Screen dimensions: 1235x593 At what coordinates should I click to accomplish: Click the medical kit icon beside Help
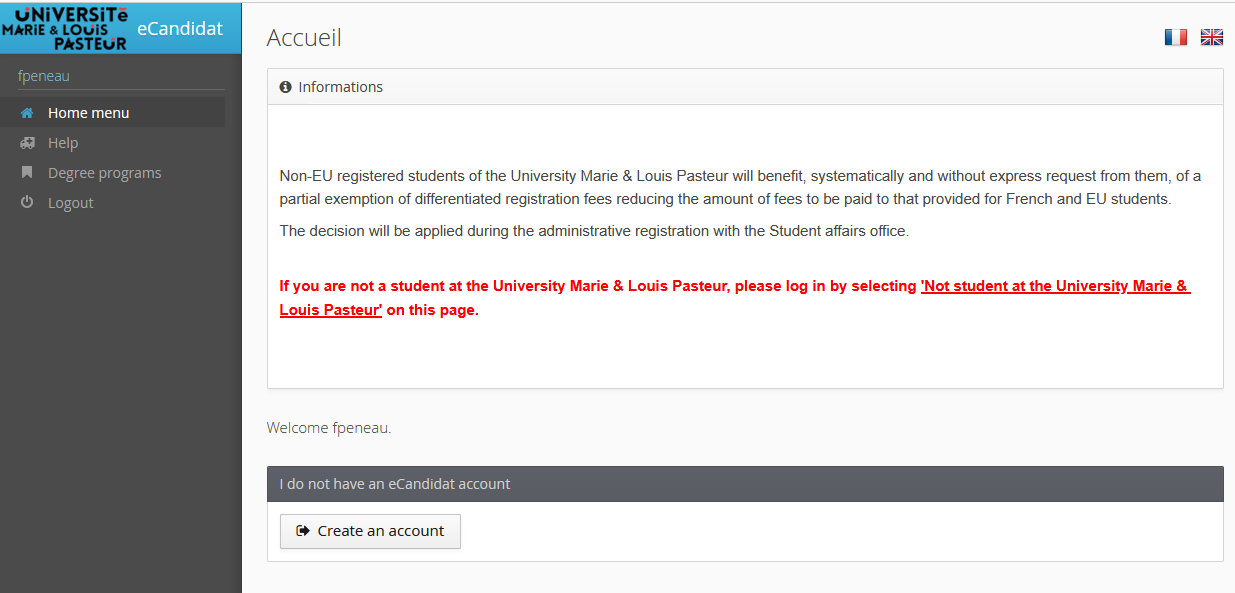pos(27,143)
